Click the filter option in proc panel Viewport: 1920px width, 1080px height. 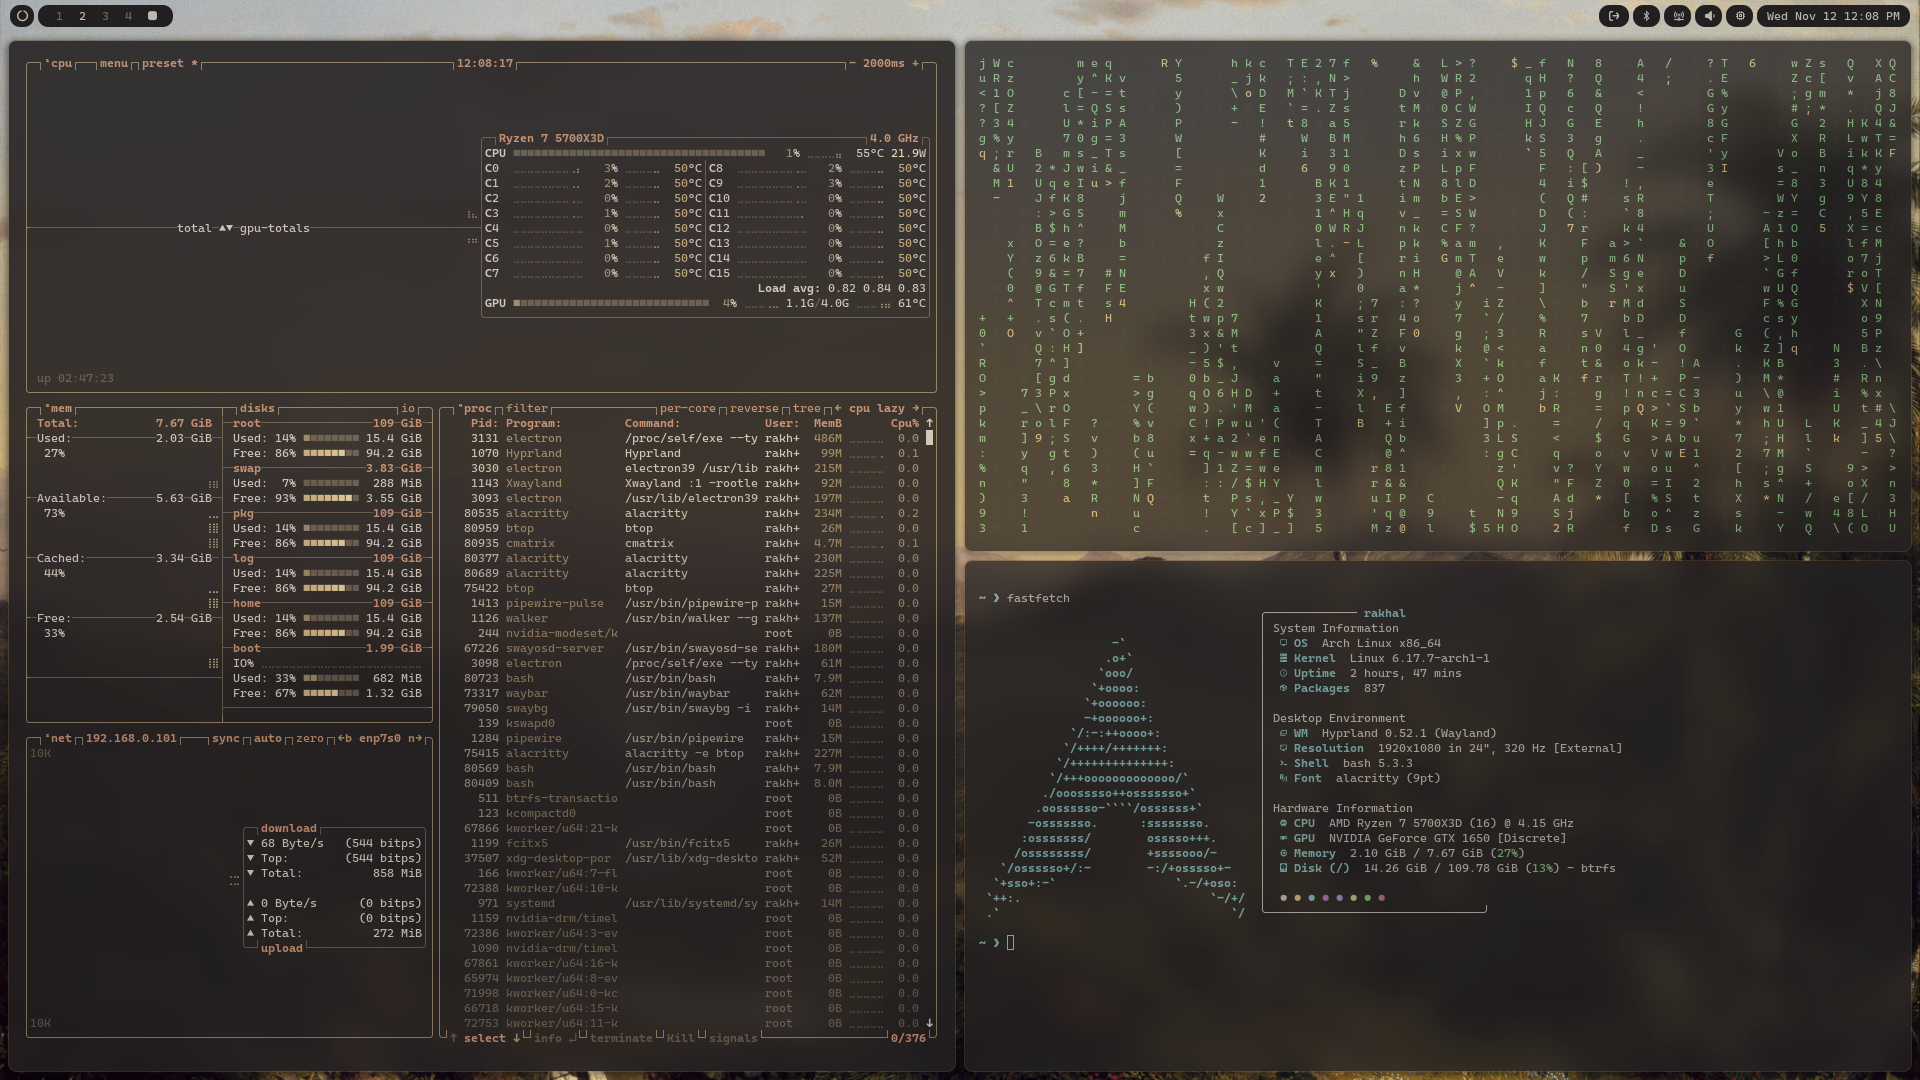click(527, 409)
